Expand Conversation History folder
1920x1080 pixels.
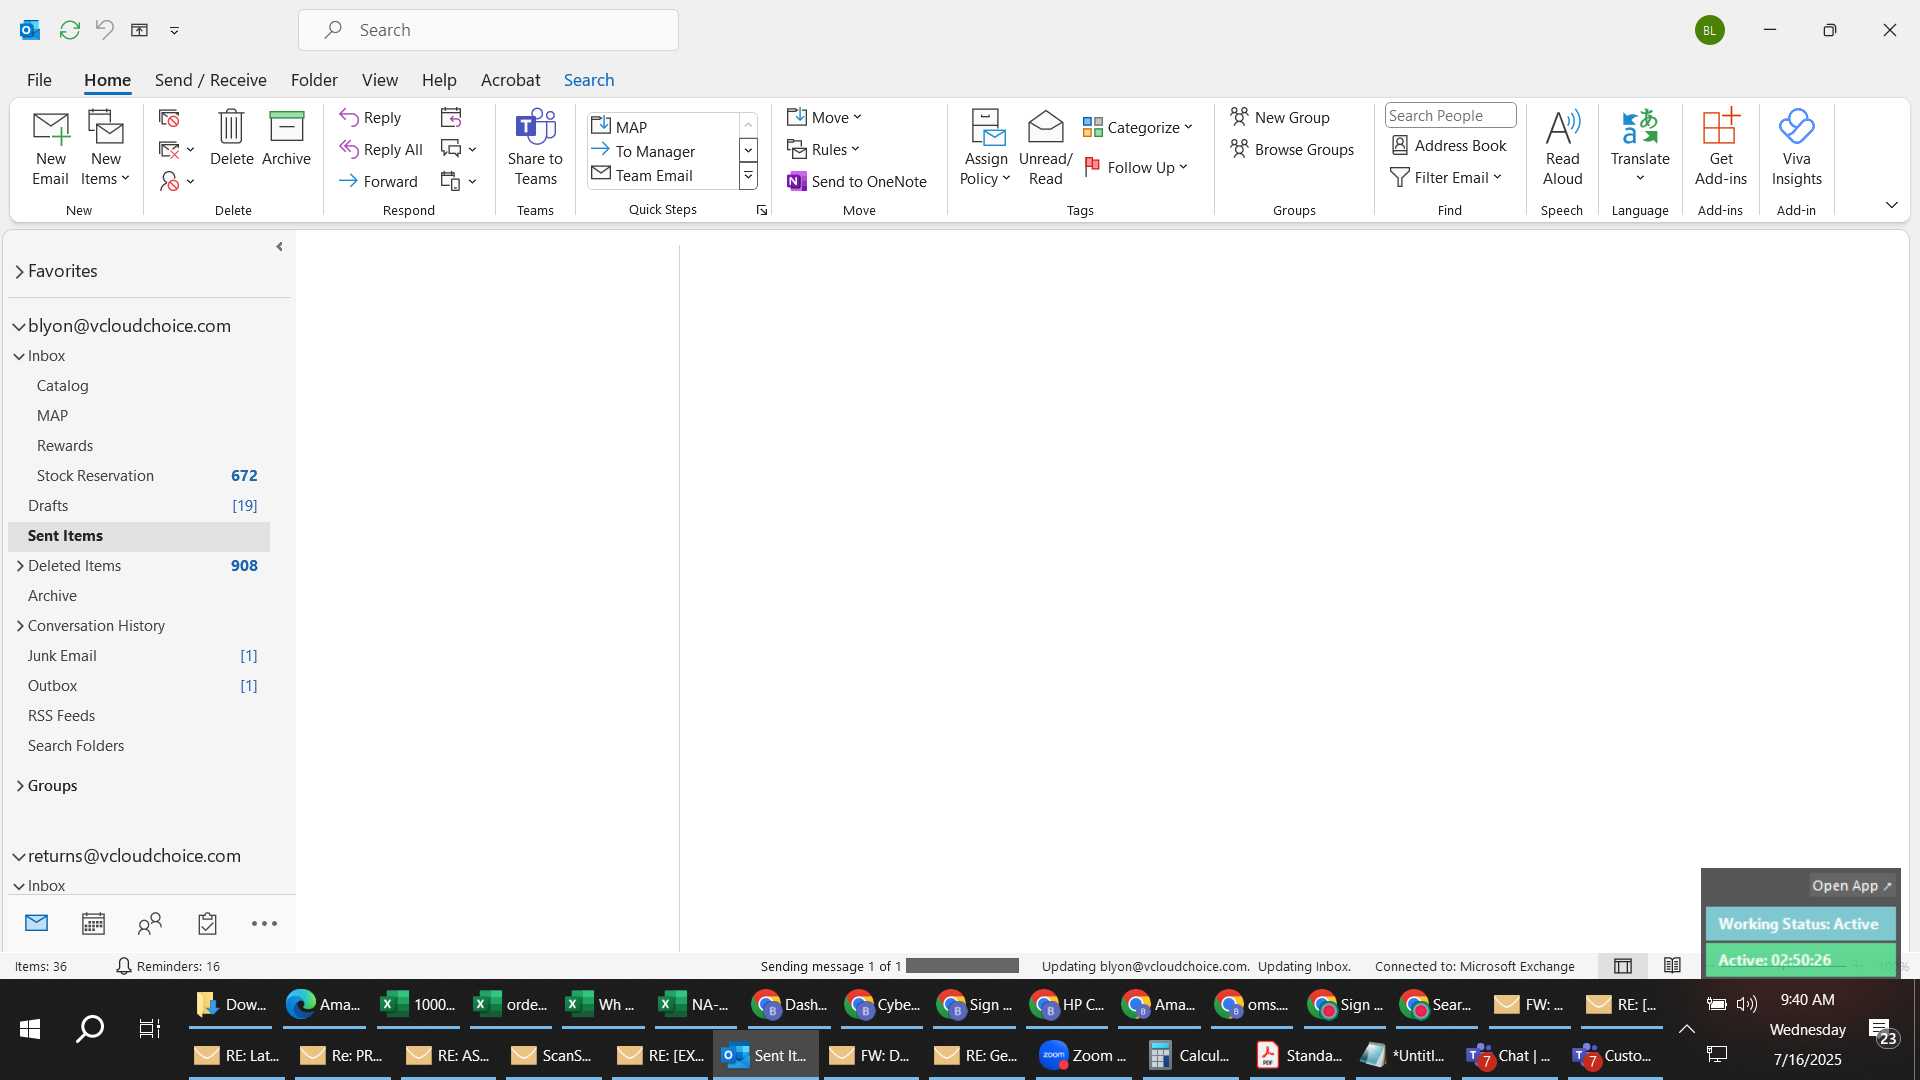click(20, 626)
